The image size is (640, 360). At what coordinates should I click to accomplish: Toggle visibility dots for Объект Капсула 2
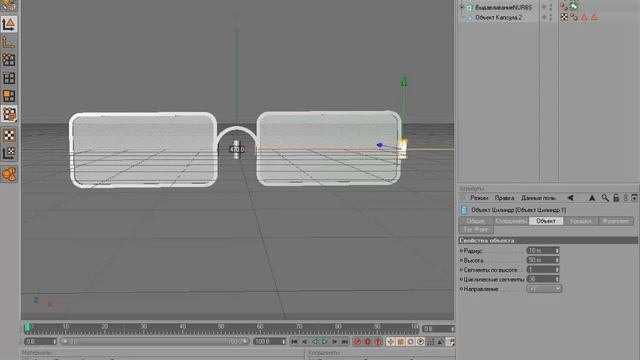[x=551, y=17]
